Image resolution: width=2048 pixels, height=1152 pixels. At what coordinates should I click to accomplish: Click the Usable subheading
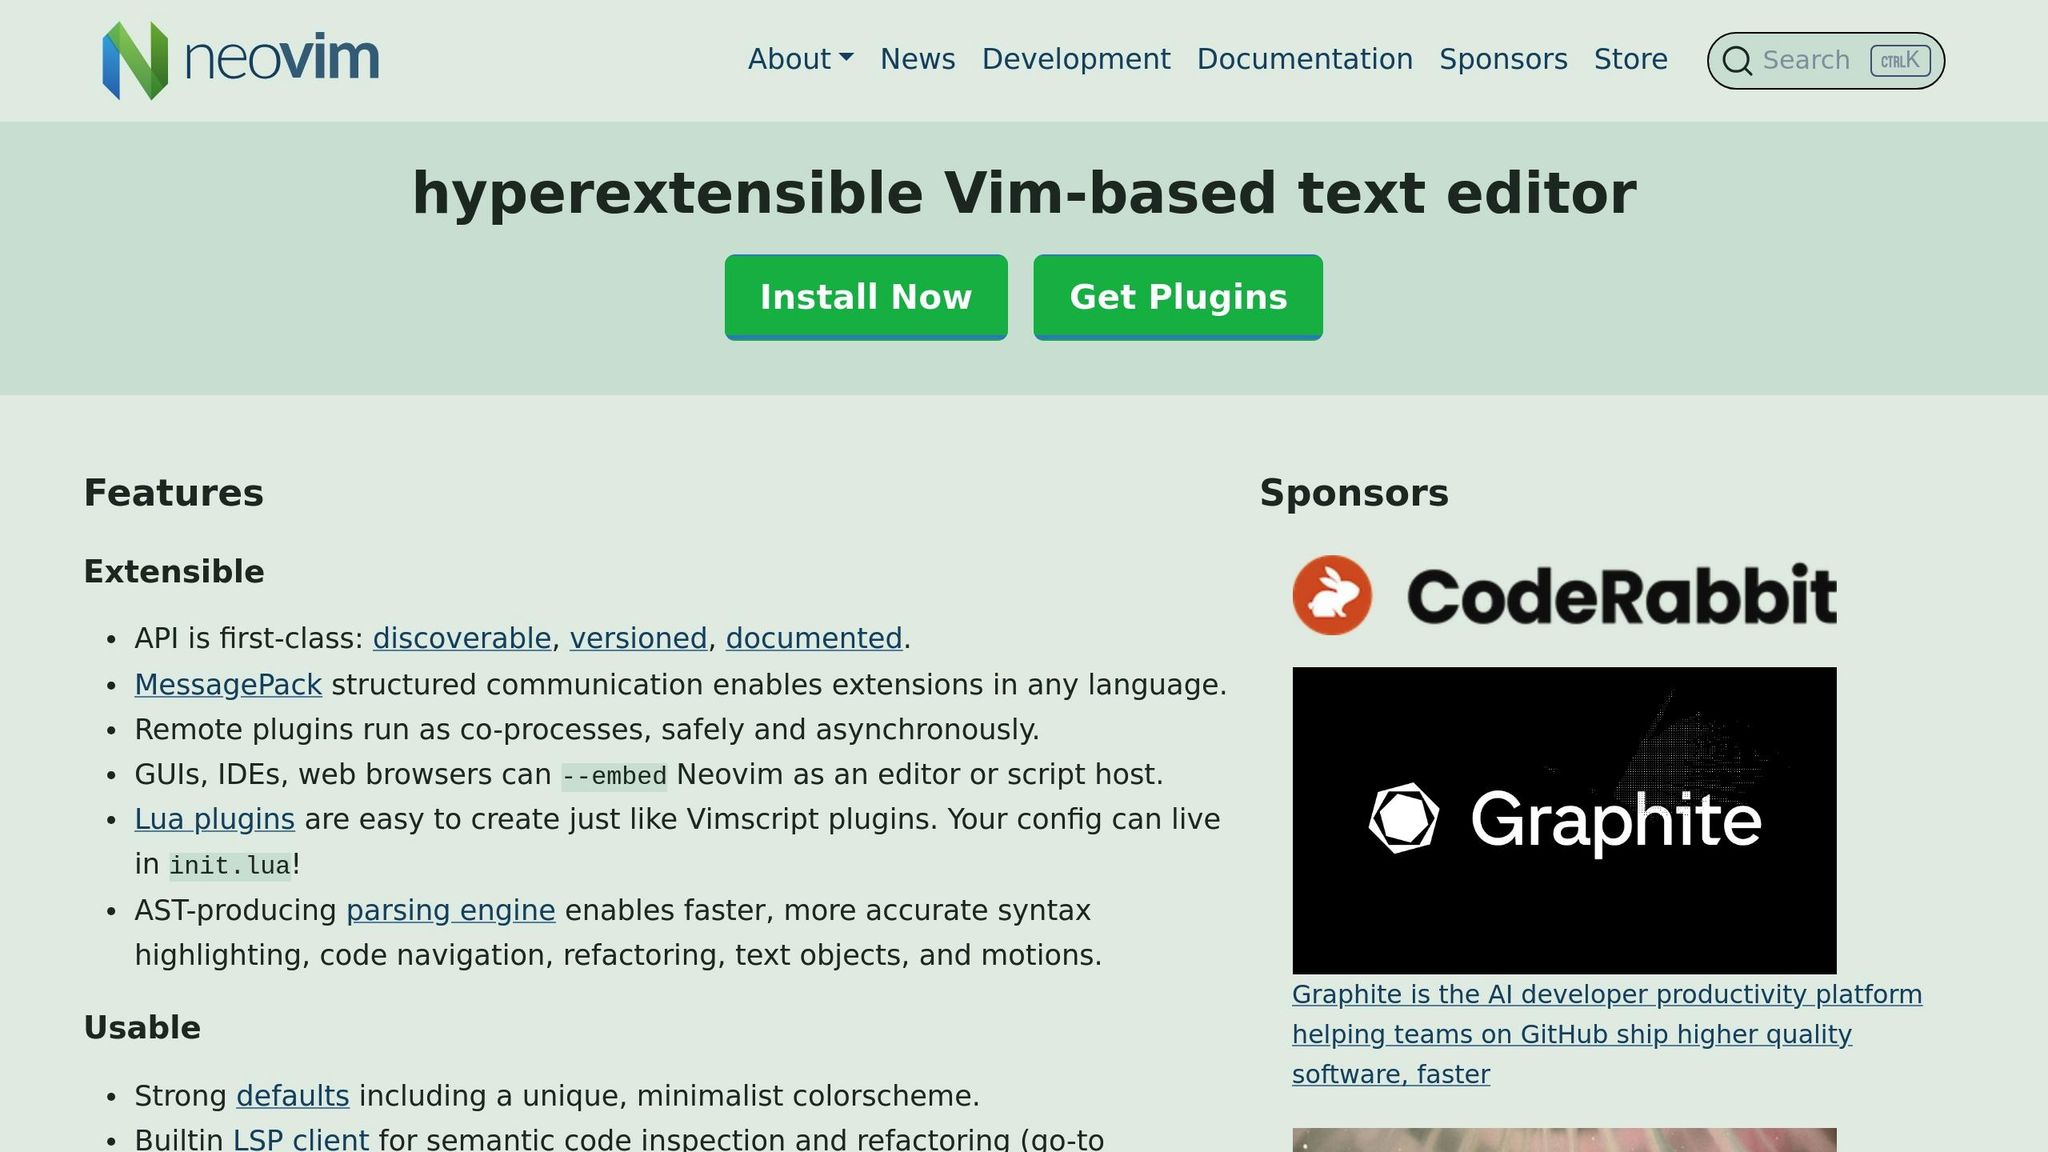click(142, 1028)
